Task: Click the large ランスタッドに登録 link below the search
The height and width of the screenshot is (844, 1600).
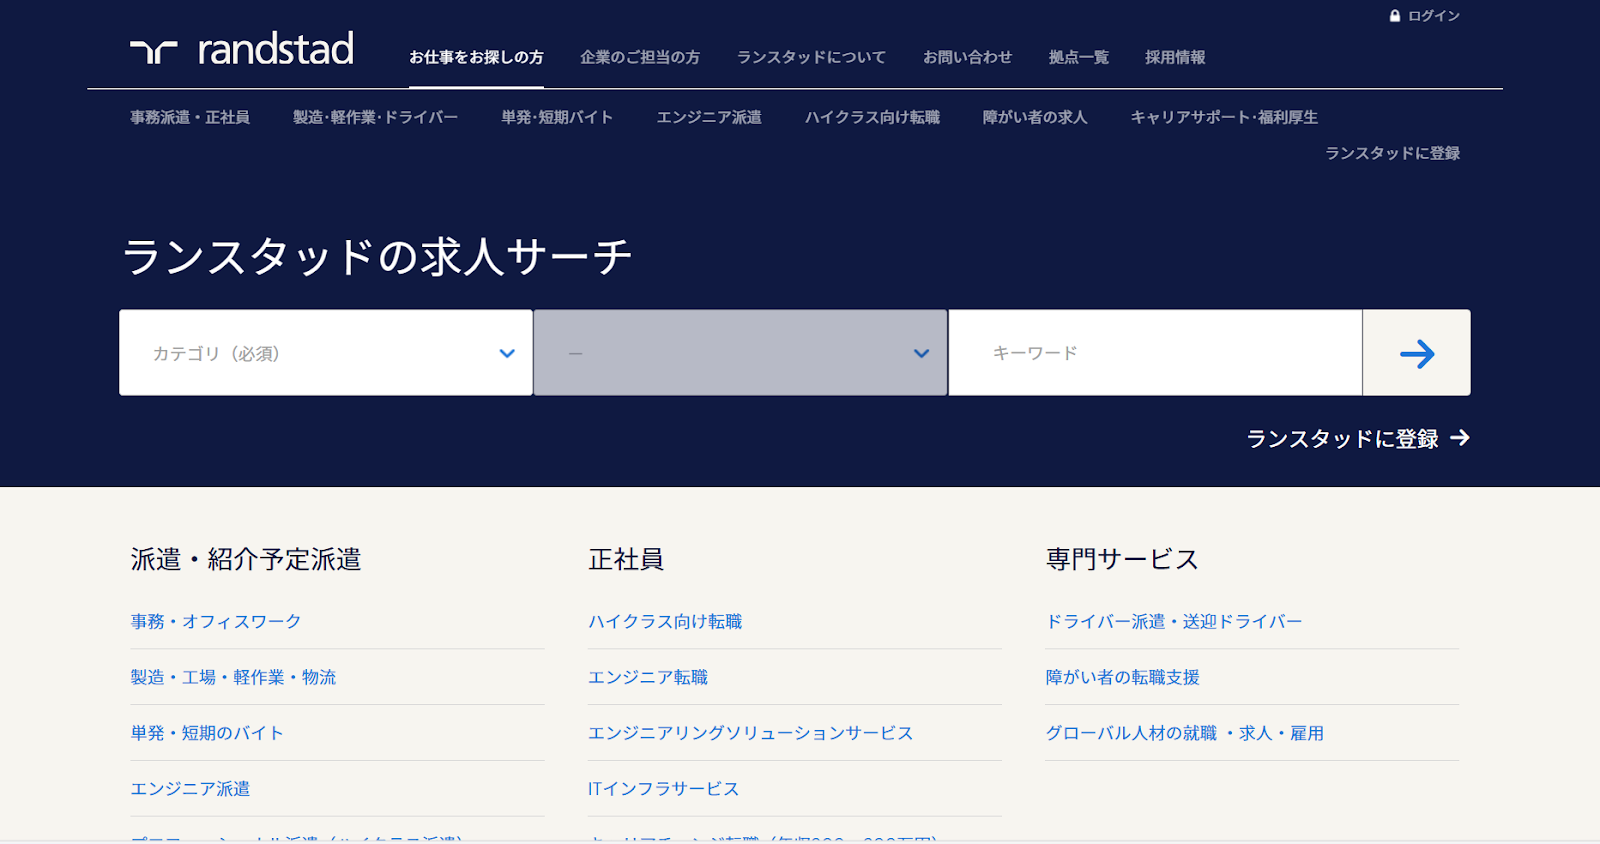Action: click(x=1342, y=438)
